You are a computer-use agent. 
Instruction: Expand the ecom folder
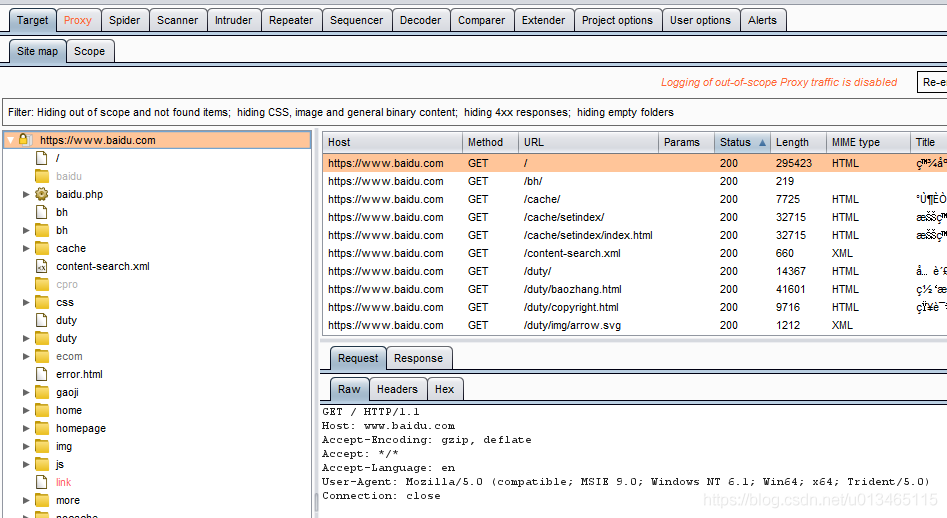click(26, 356)
